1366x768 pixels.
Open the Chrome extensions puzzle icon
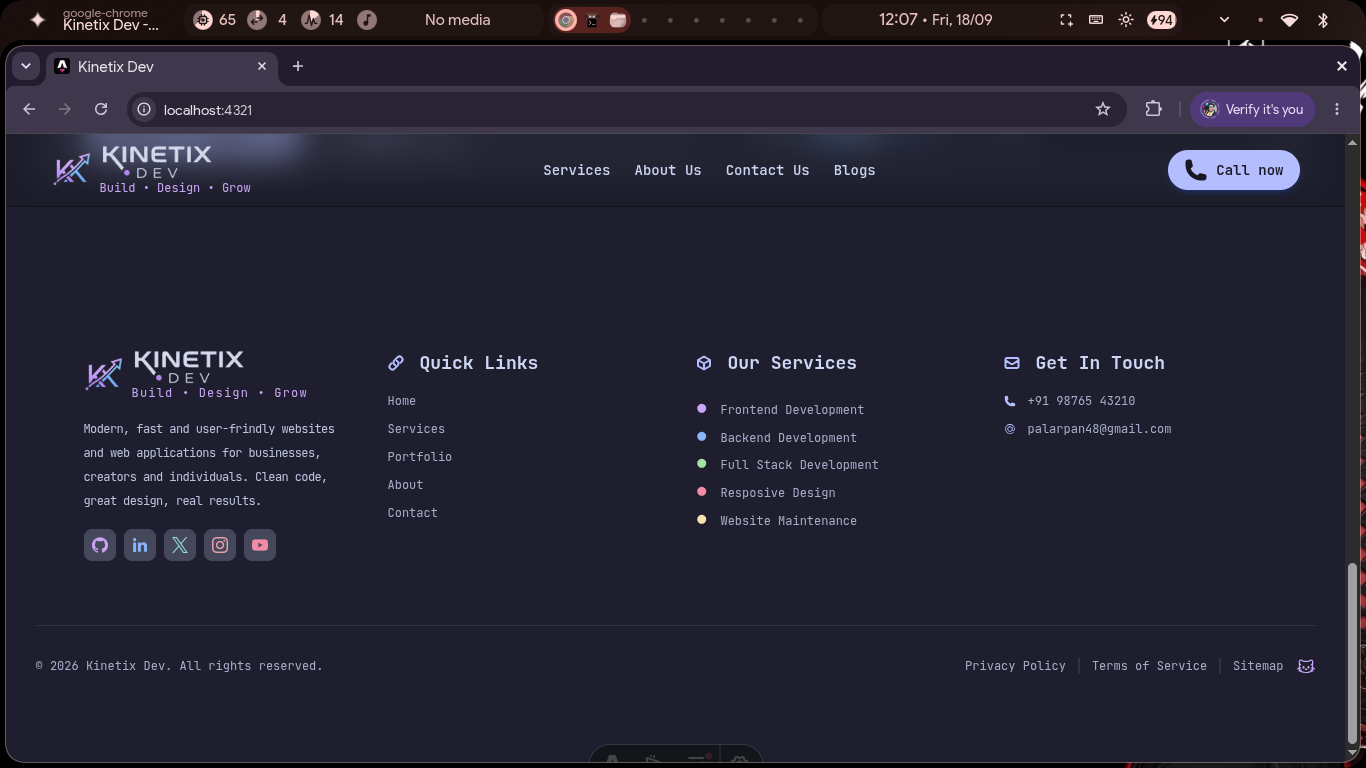click(1154, 109)
